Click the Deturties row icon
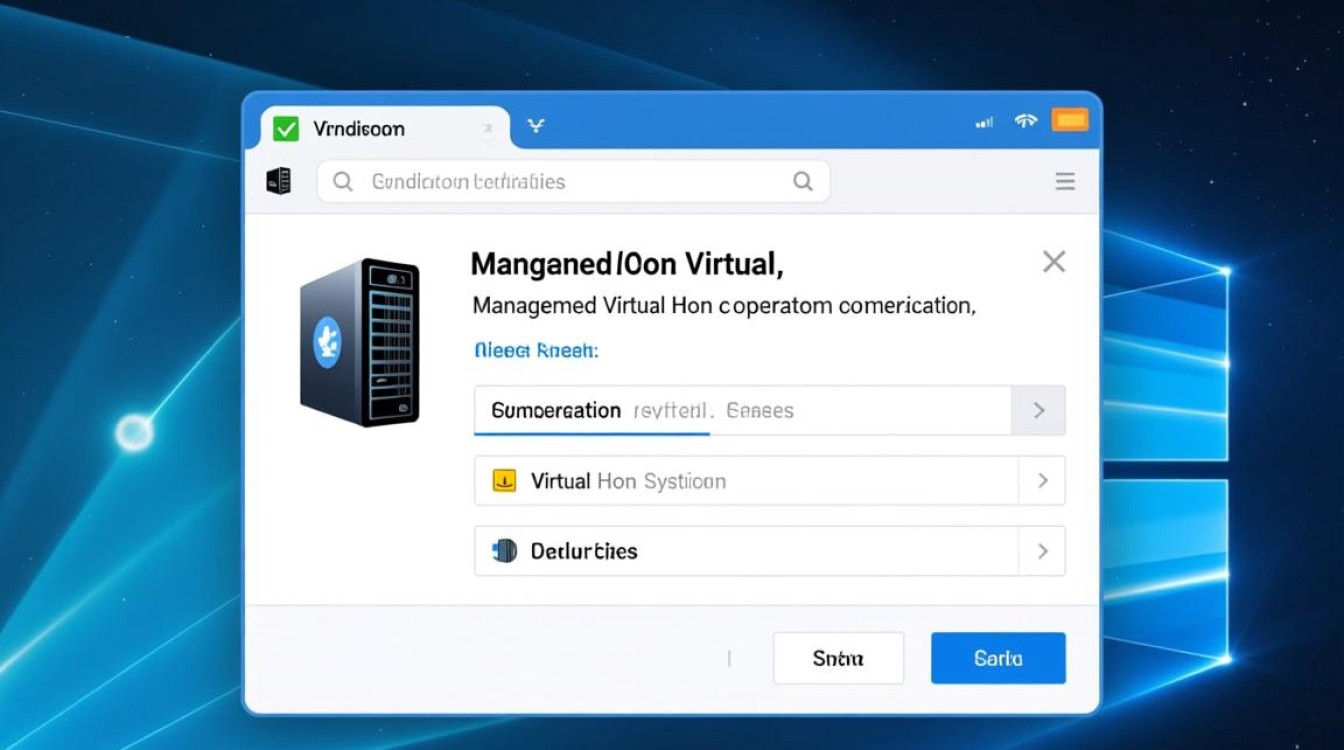1344x750 pixels. click(505, 551)
